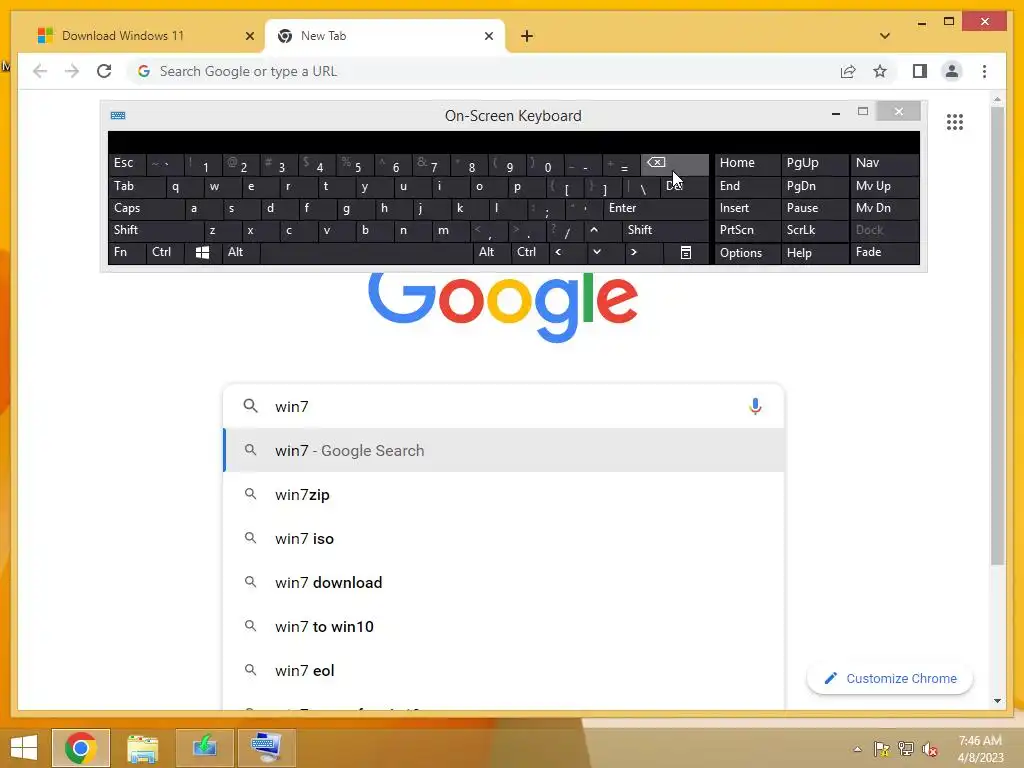Open a new tab with plus button
1024x768 pixels.
pos(527,36)
